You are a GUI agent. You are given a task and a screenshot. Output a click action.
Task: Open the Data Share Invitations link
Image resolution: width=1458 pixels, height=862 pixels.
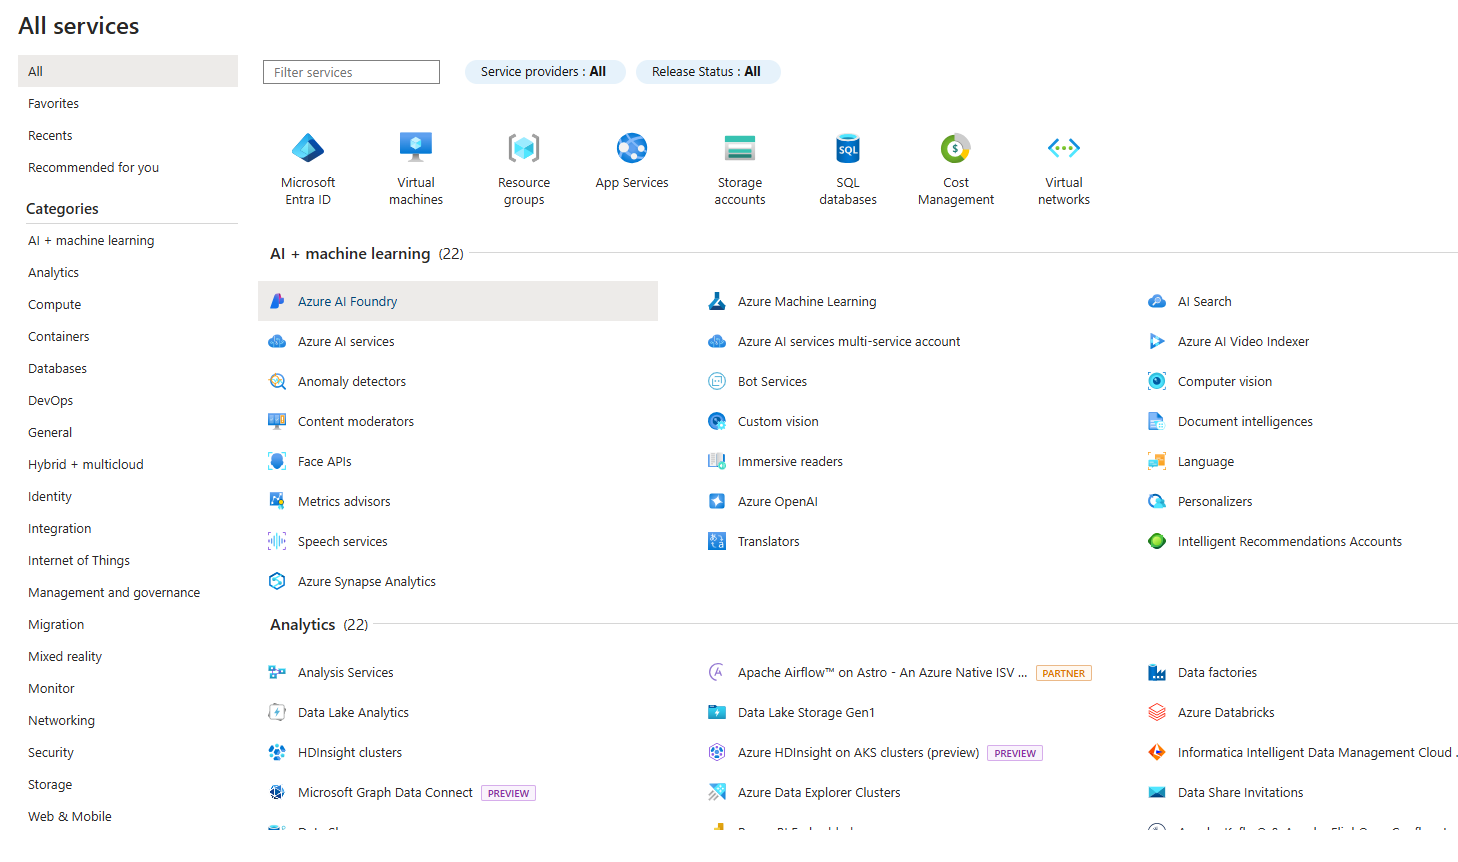pos(1240,792)
